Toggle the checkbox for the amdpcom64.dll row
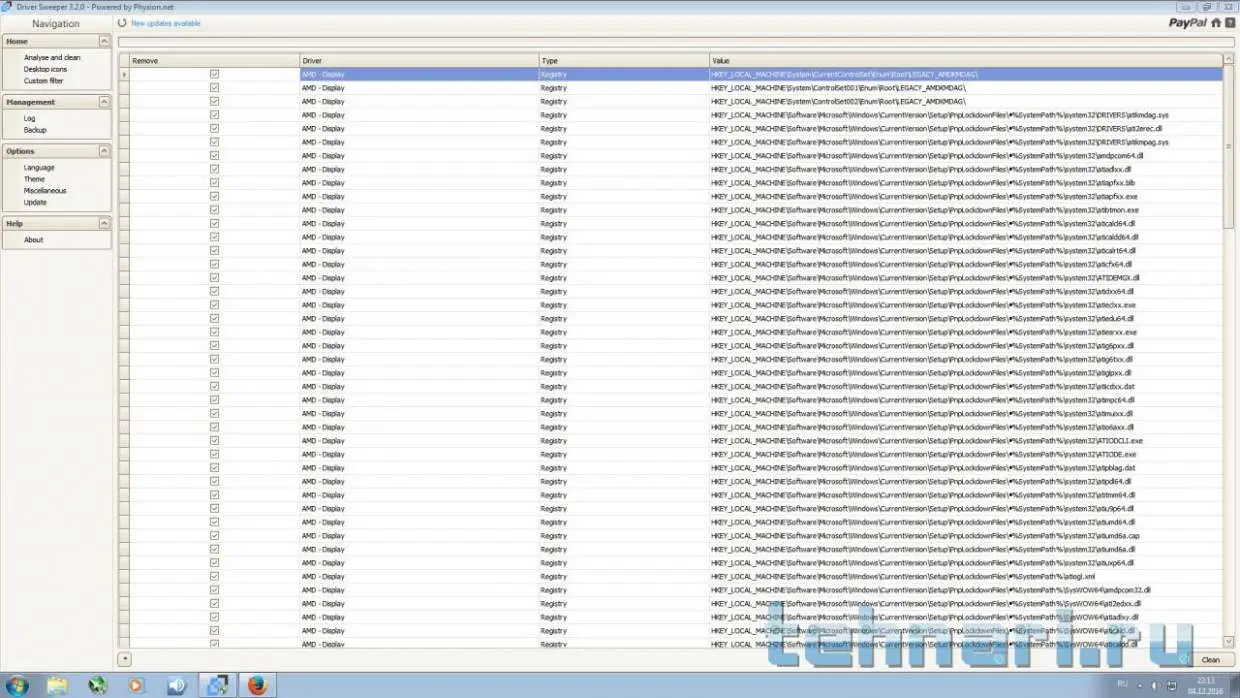The image size is (1240, 698). (214, 155)
